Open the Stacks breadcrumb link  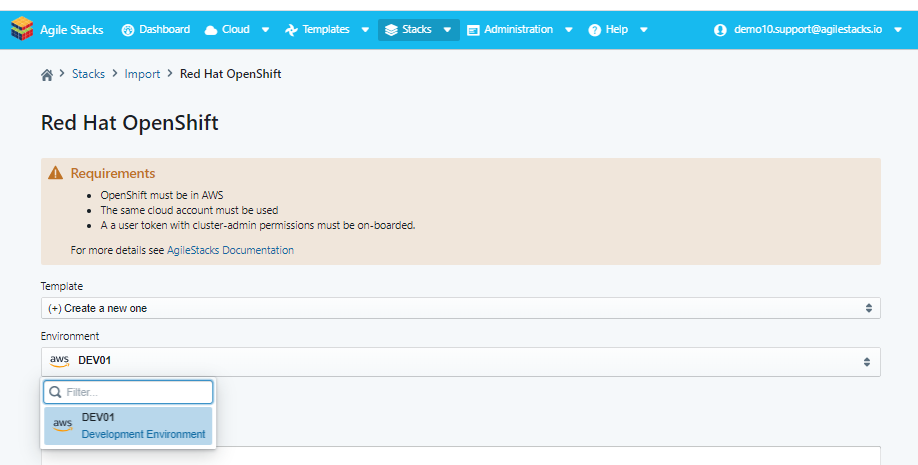[88, 74]
